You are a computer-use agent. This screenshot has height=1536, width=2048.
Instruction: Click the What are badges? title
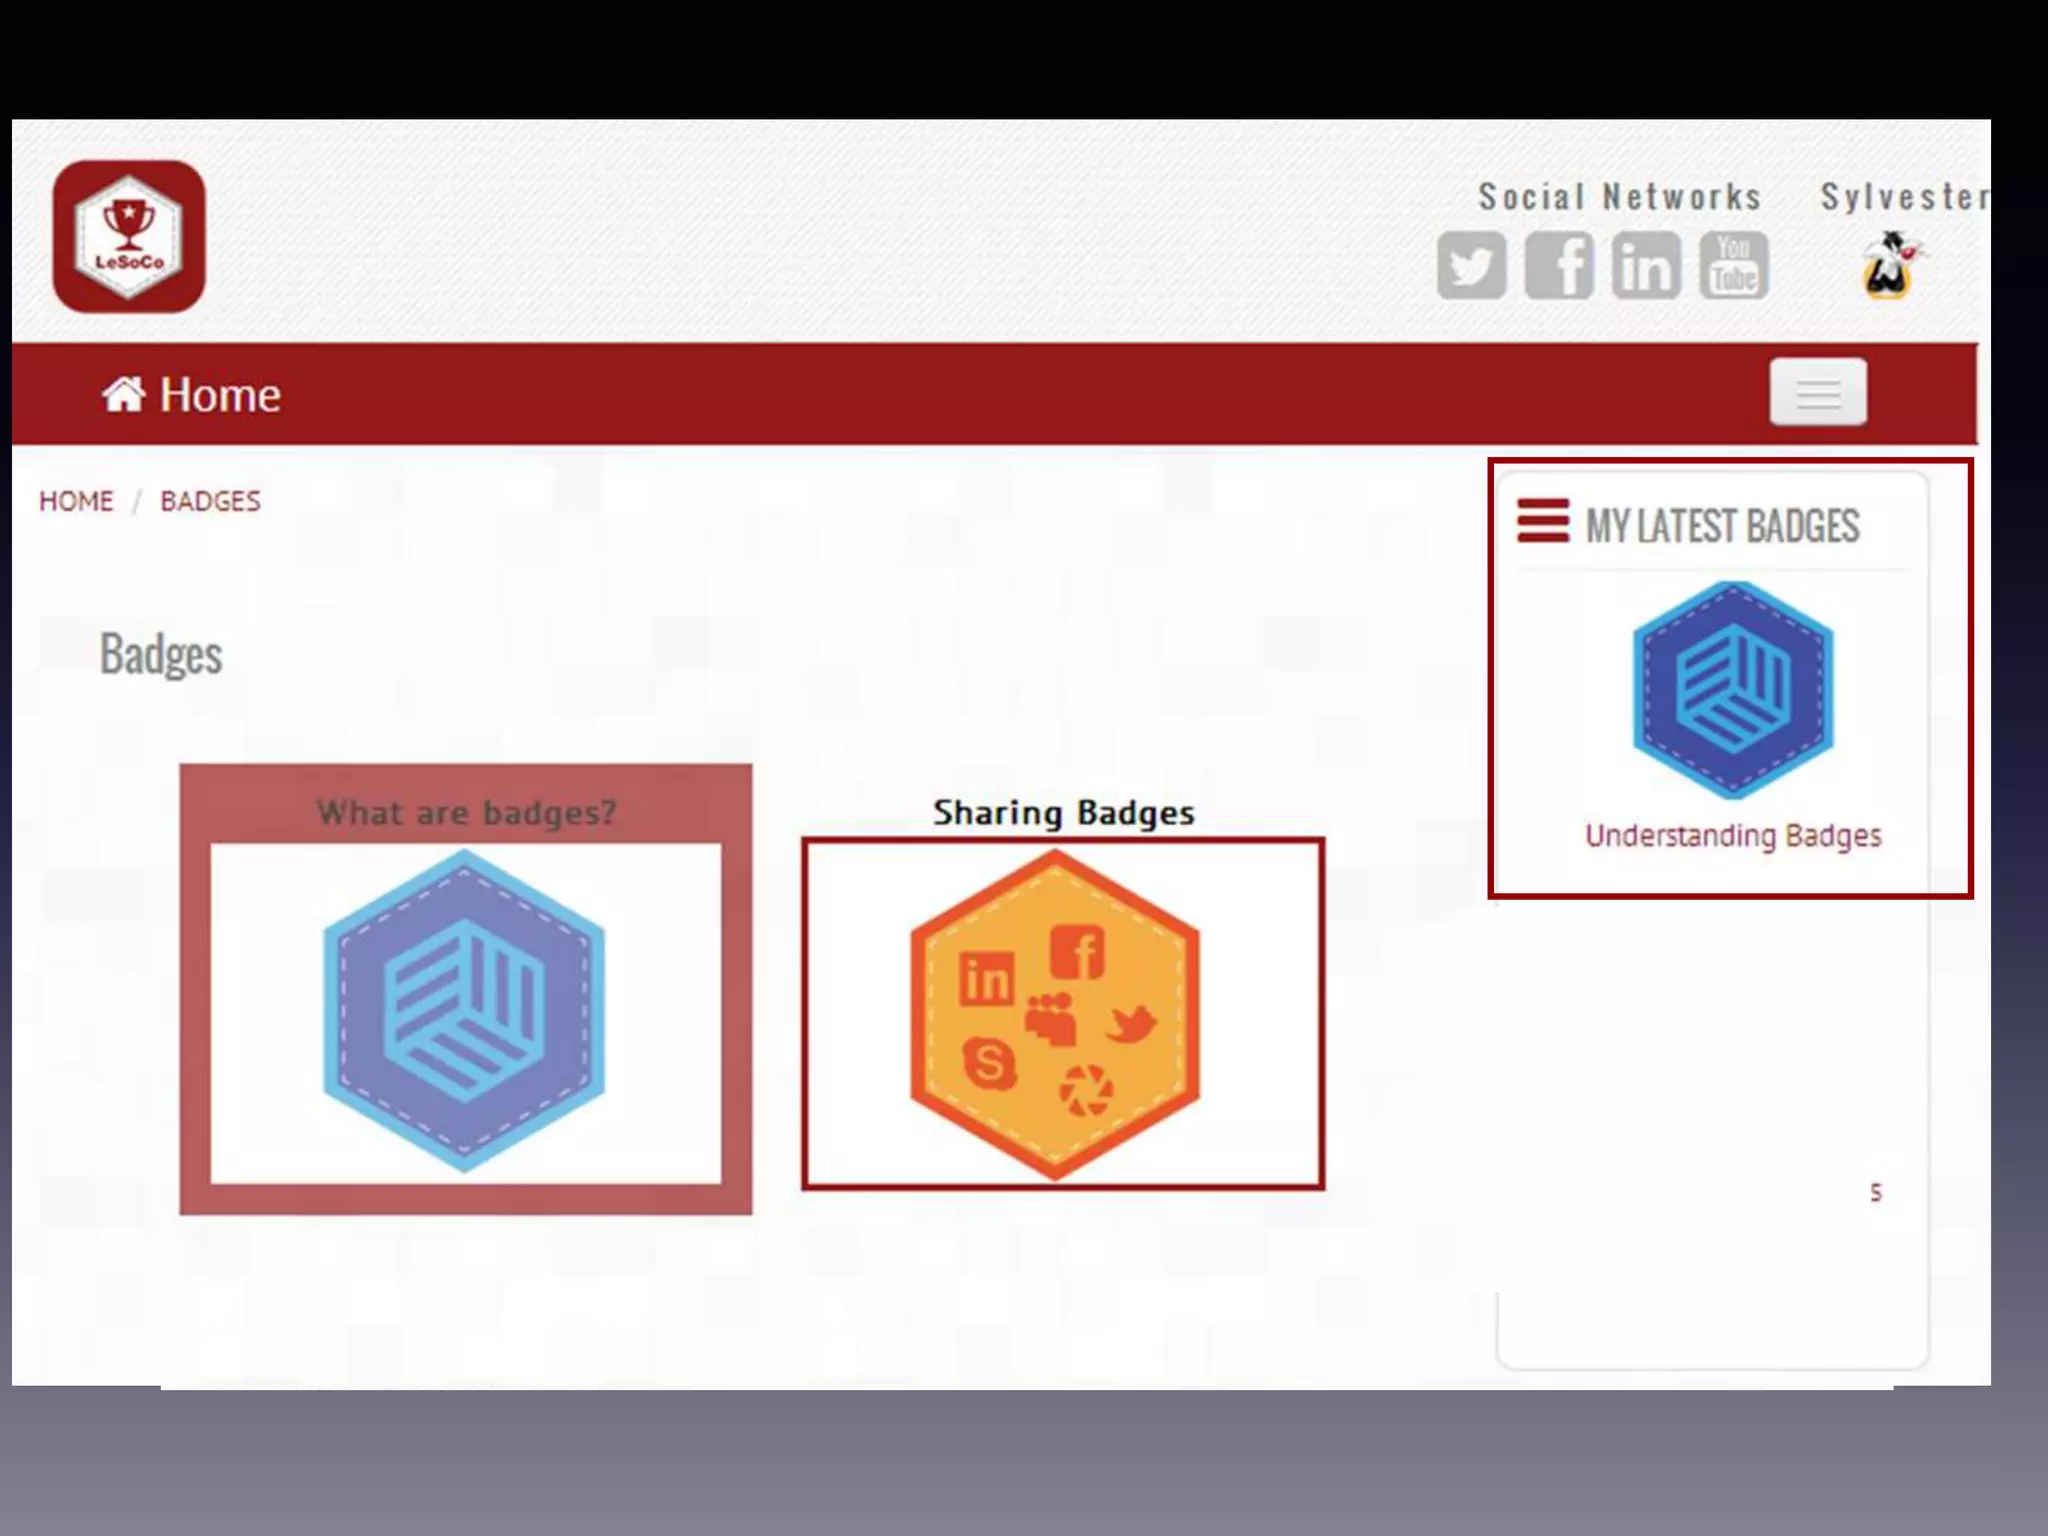(466, 813)
